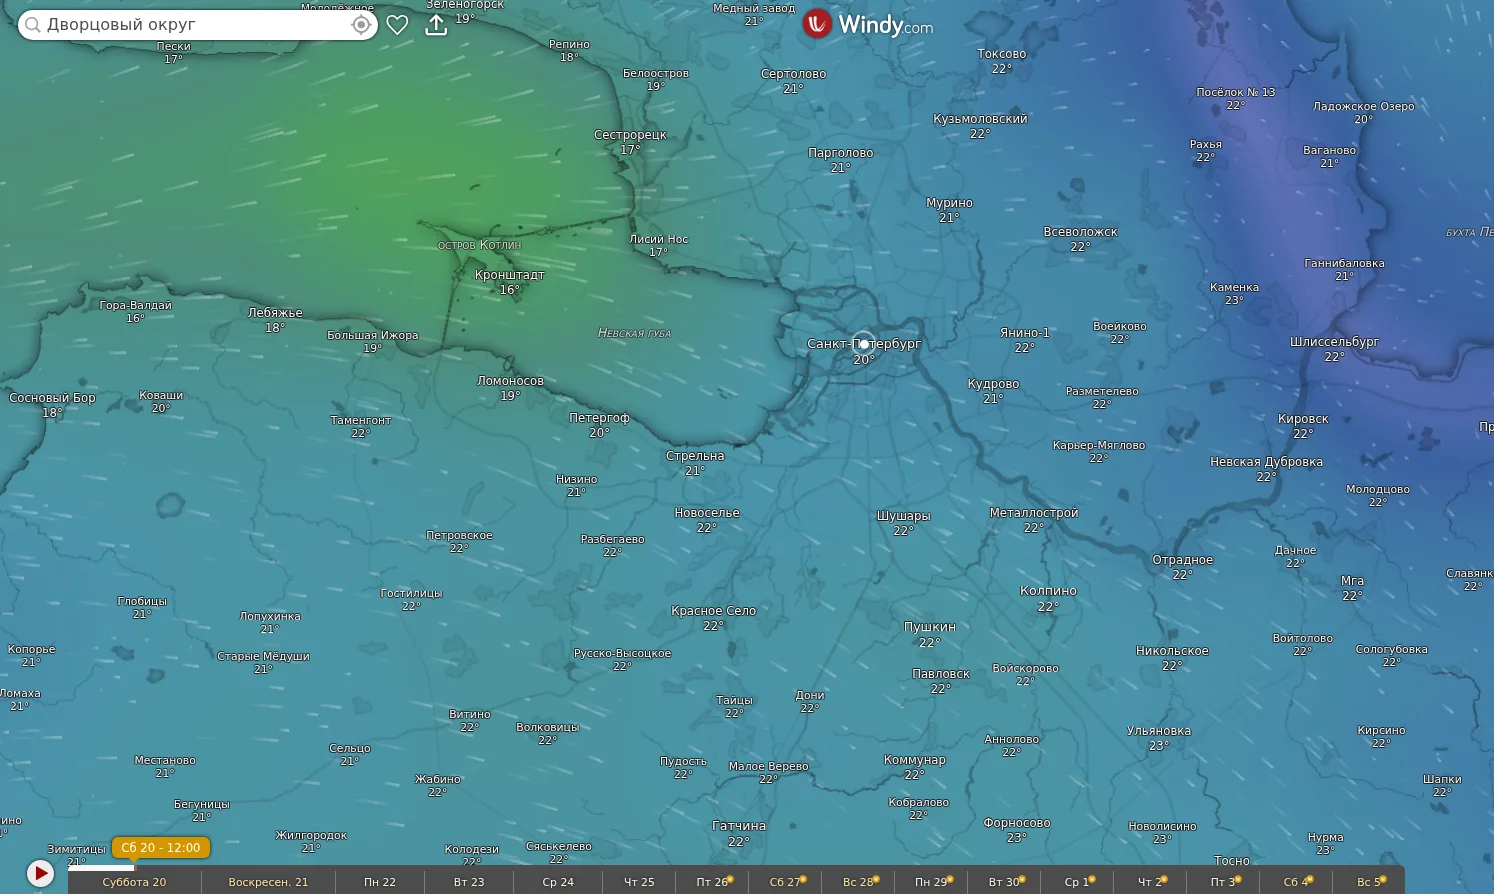
Task: Choose Вс 28 premium day on timeline
Action: 858,882
